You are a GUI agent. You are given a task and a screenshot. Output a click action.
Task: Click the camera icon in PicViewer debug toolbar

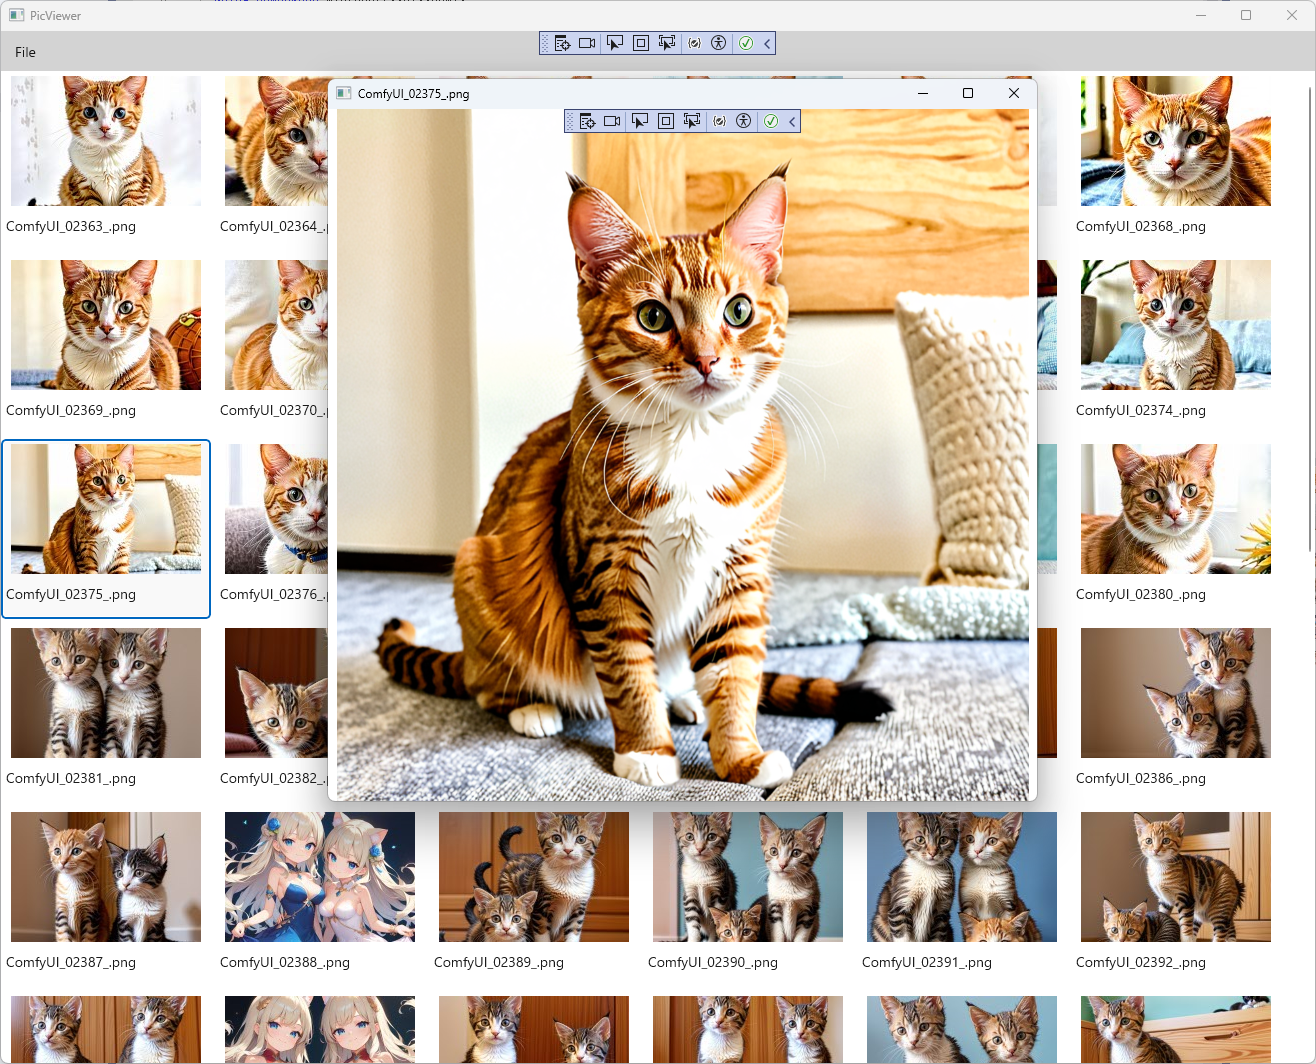[x=587, y=43]
